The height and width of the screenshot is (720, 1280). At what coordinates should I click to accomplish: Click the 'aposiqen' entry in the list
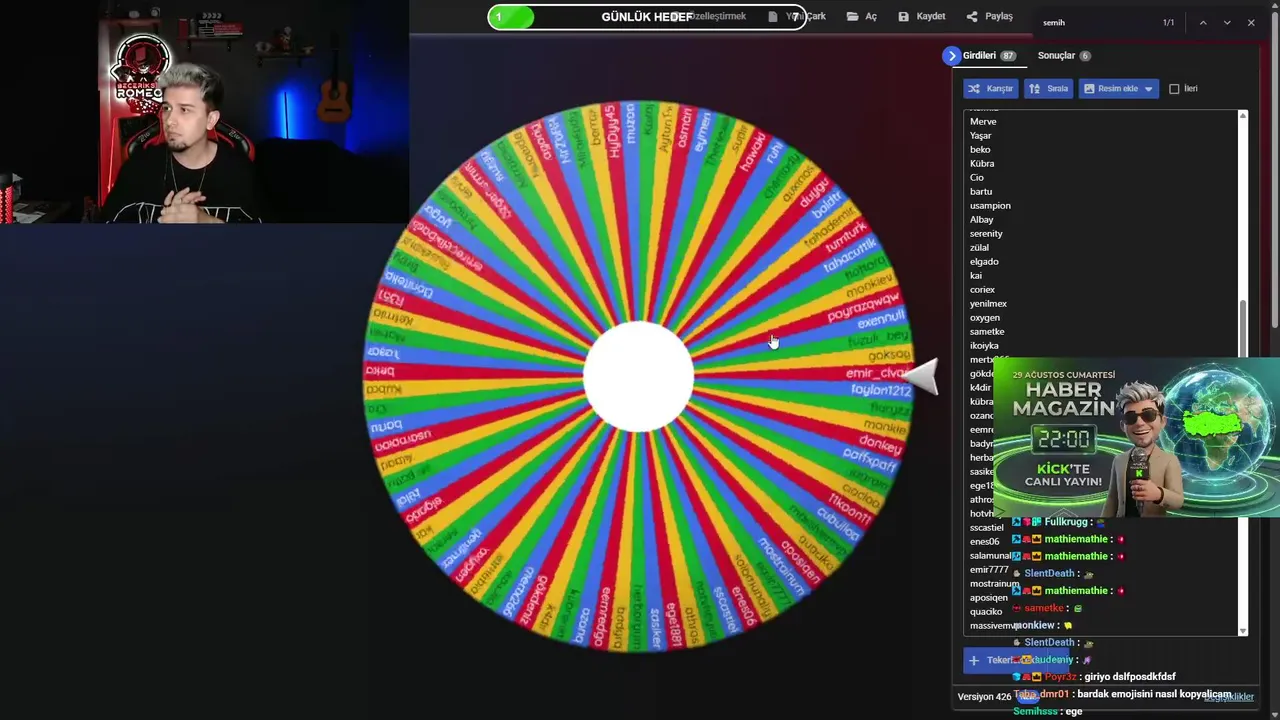coord(989,598)
